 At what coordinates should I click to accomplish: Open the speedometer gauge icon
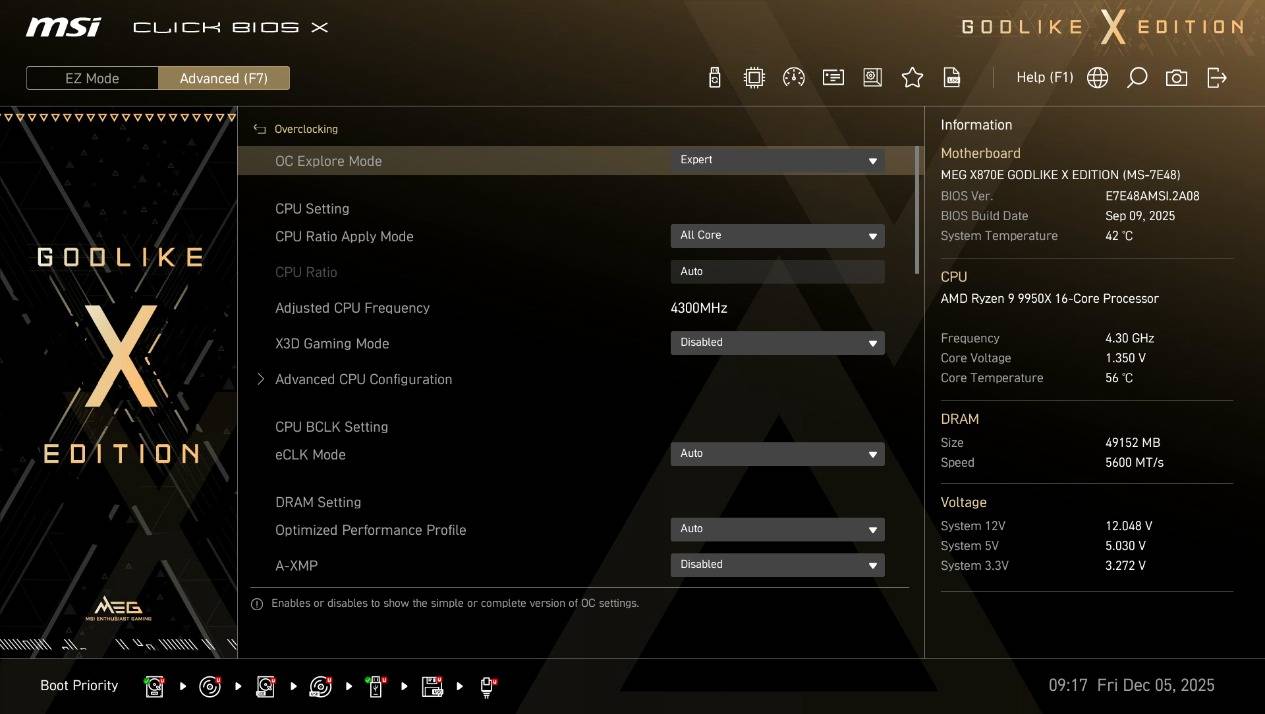tap(794, 78)
